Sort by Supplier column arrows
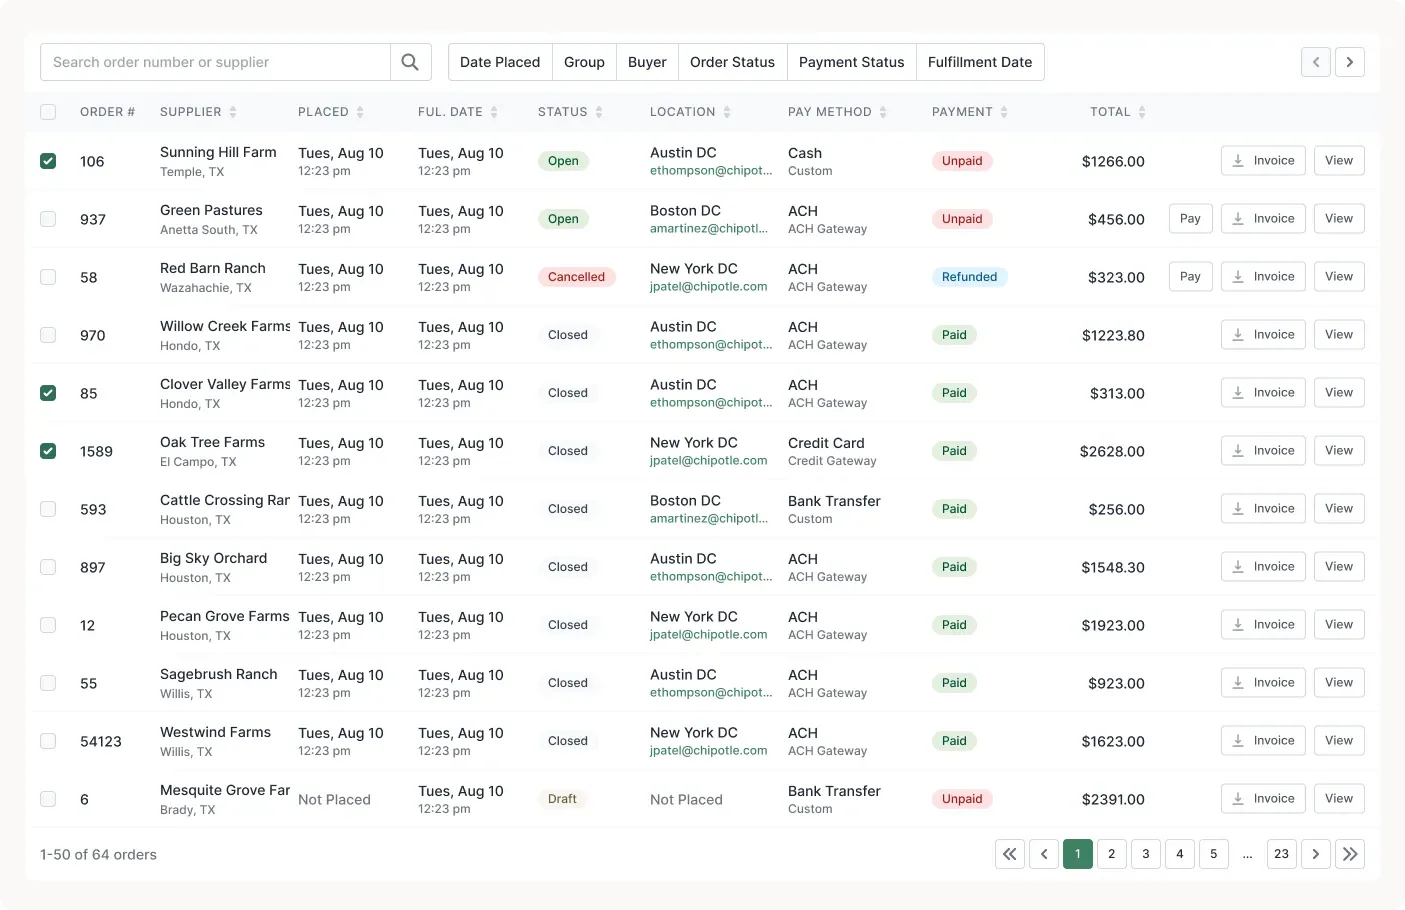 pos(233,112)
